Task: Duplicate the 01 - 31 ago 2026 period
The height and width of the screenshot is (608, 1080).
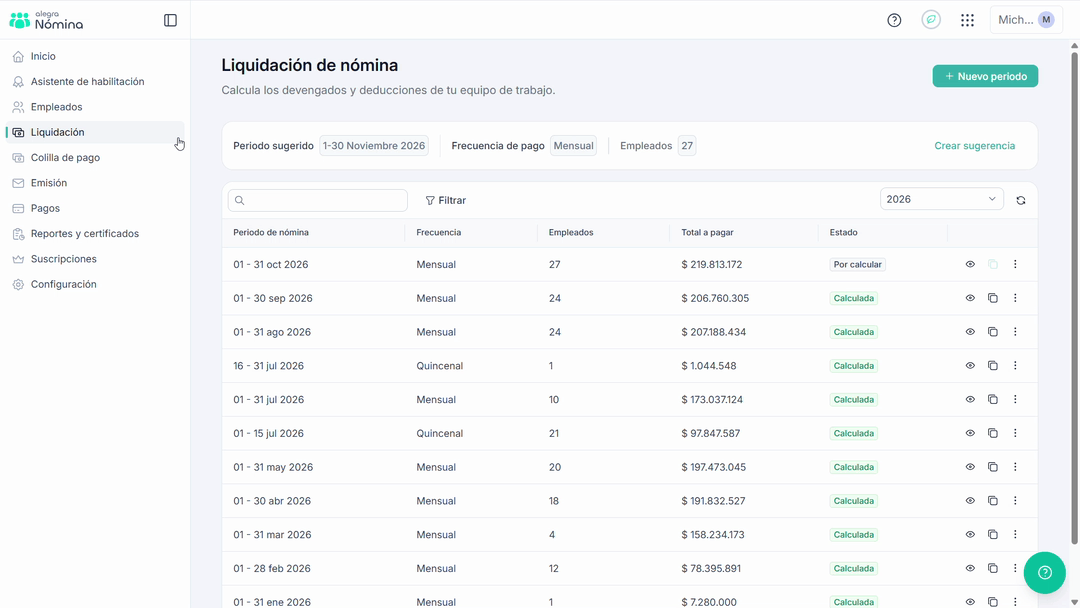Action: click(x=993, y=332)
